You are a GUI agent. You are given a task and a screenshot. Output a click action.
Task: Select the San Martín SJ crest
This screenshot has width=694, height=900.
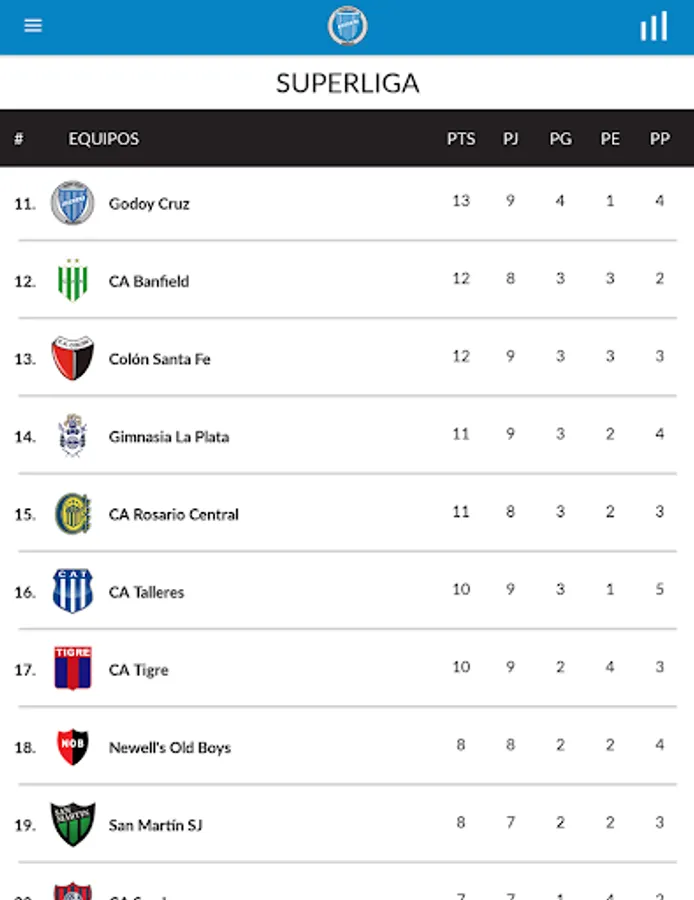point(71,825)
